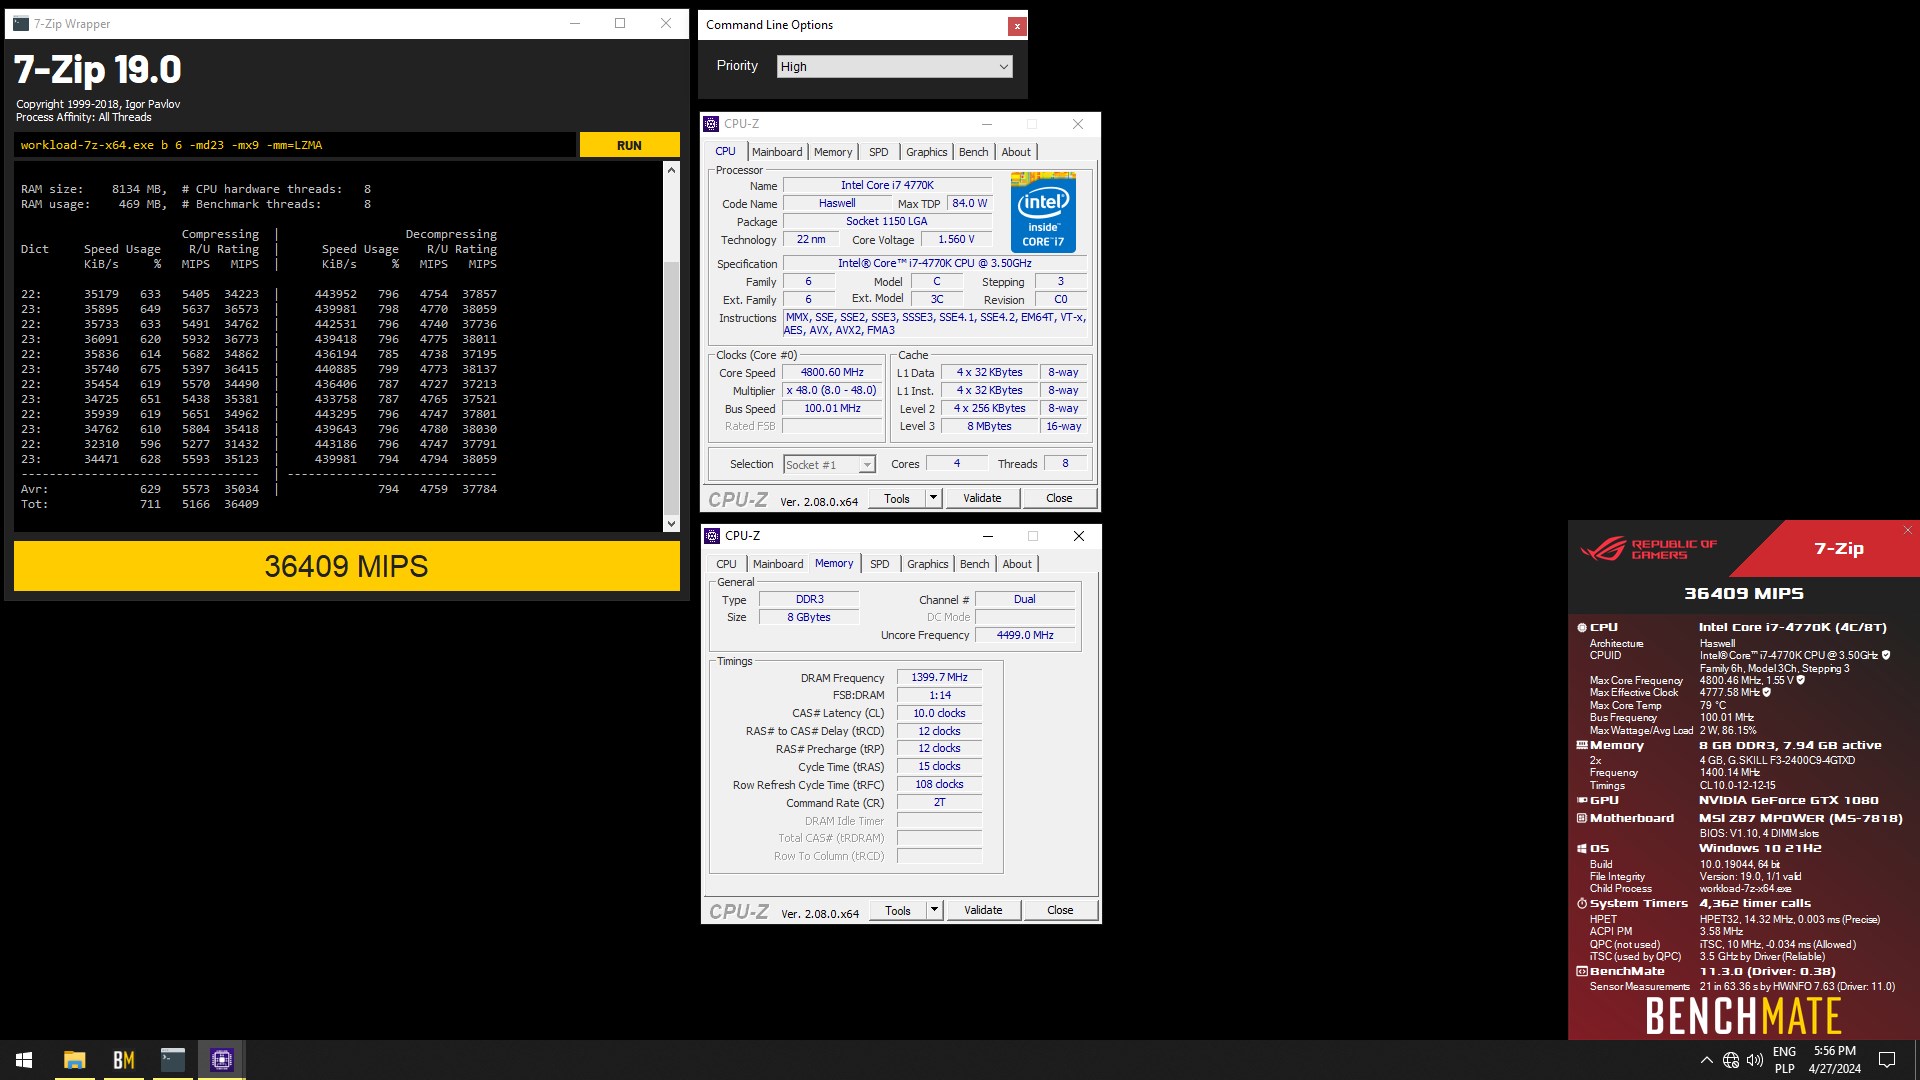Click the OS Windows icon in BenchMate

(1582, 848)
